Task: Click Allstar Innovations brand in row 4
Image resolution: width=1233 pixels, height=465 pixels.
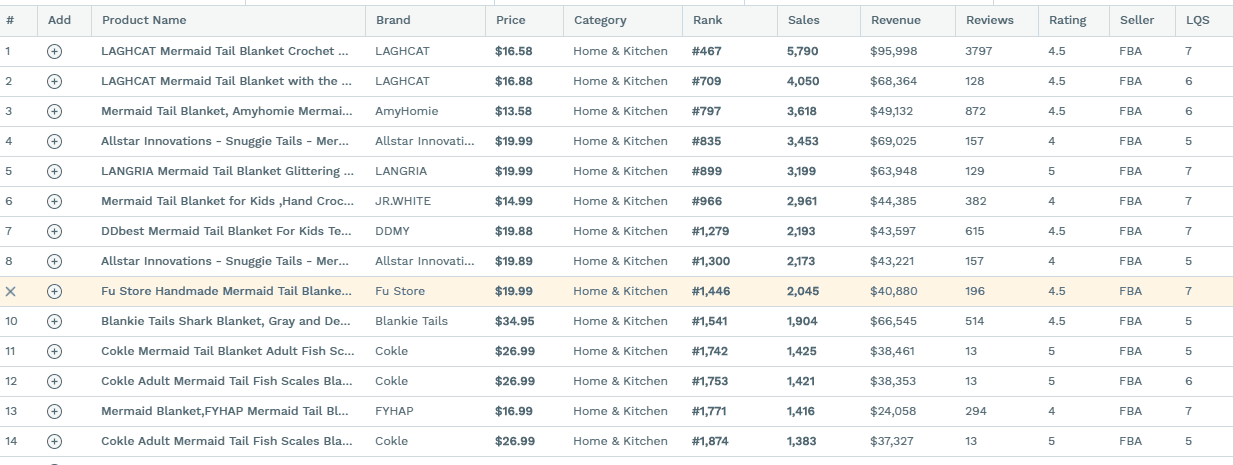Action: coord(425,141)
